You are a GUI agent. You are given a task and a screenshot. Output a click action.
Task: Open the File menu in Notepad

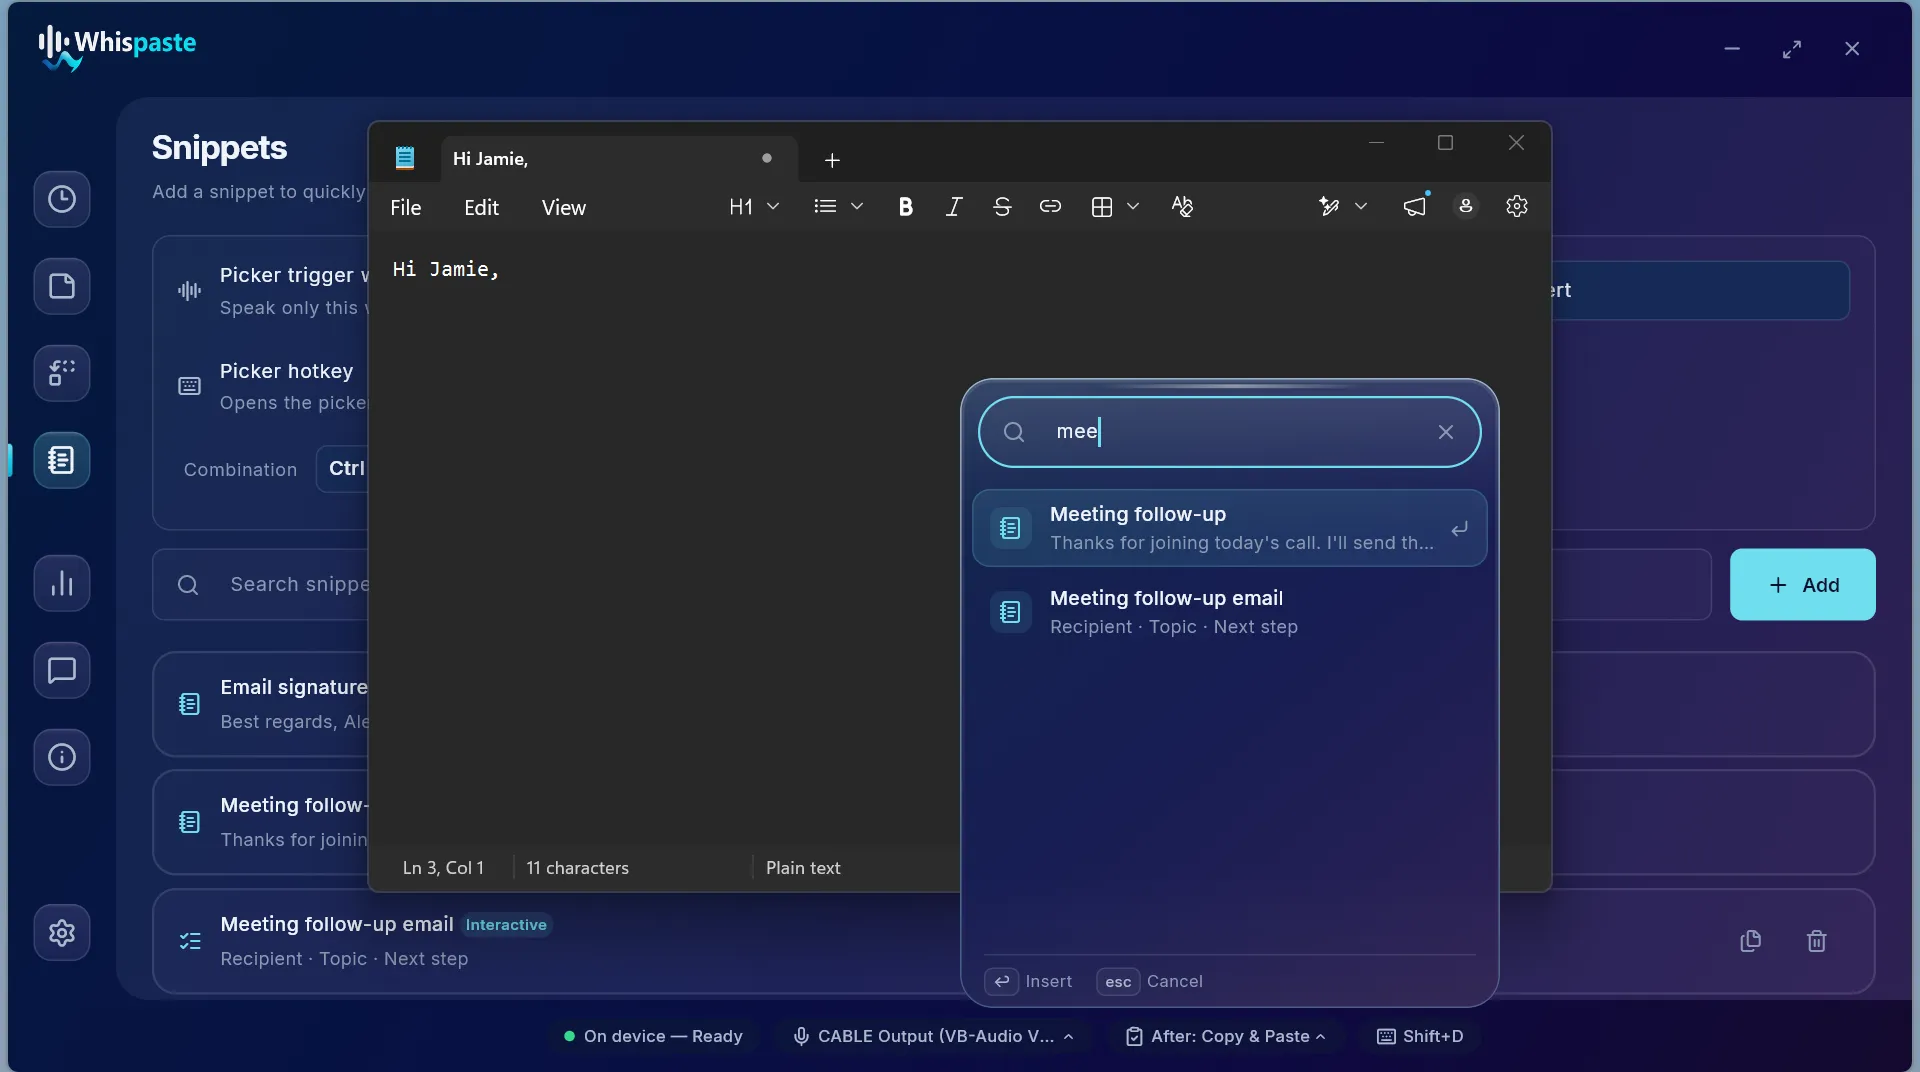[x=406, y=208]
